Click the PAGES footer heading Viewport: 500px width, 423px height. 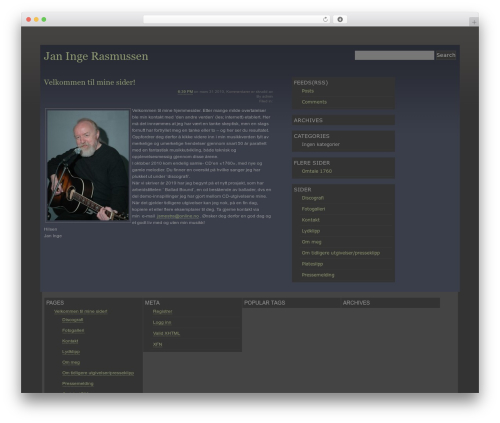pyautogui.click(x=55, y=303)
